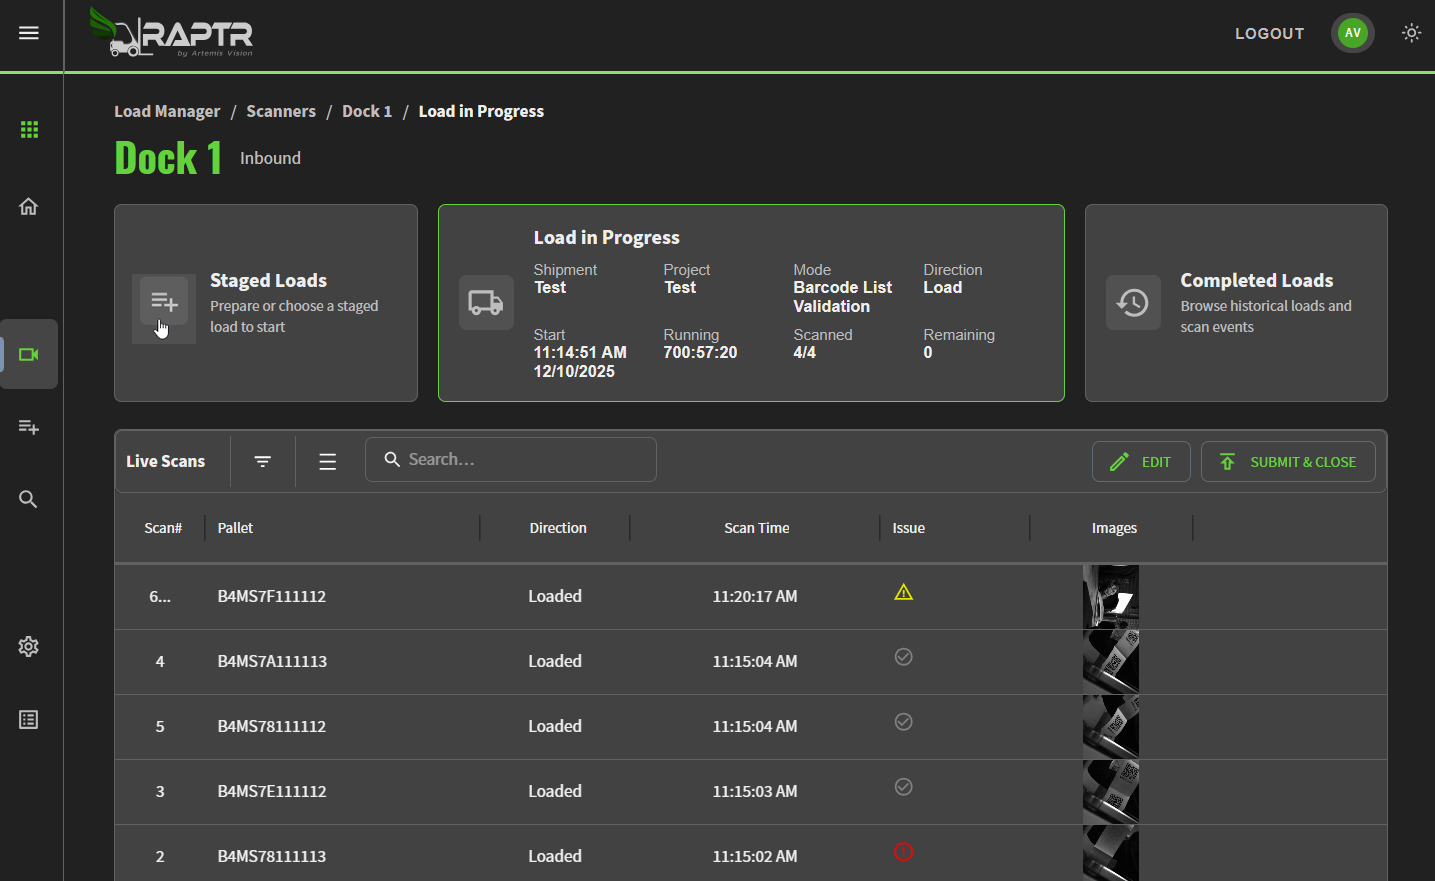This screenshot has width=1435, height=881.
Task: Open the settings gear sidebar icon
Action: pos(29,647)
